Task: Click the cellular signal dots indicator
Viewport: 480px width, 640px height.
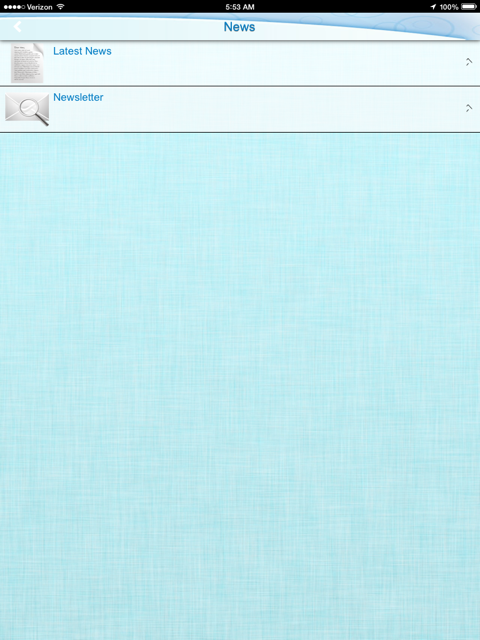Action: [14, 7]
